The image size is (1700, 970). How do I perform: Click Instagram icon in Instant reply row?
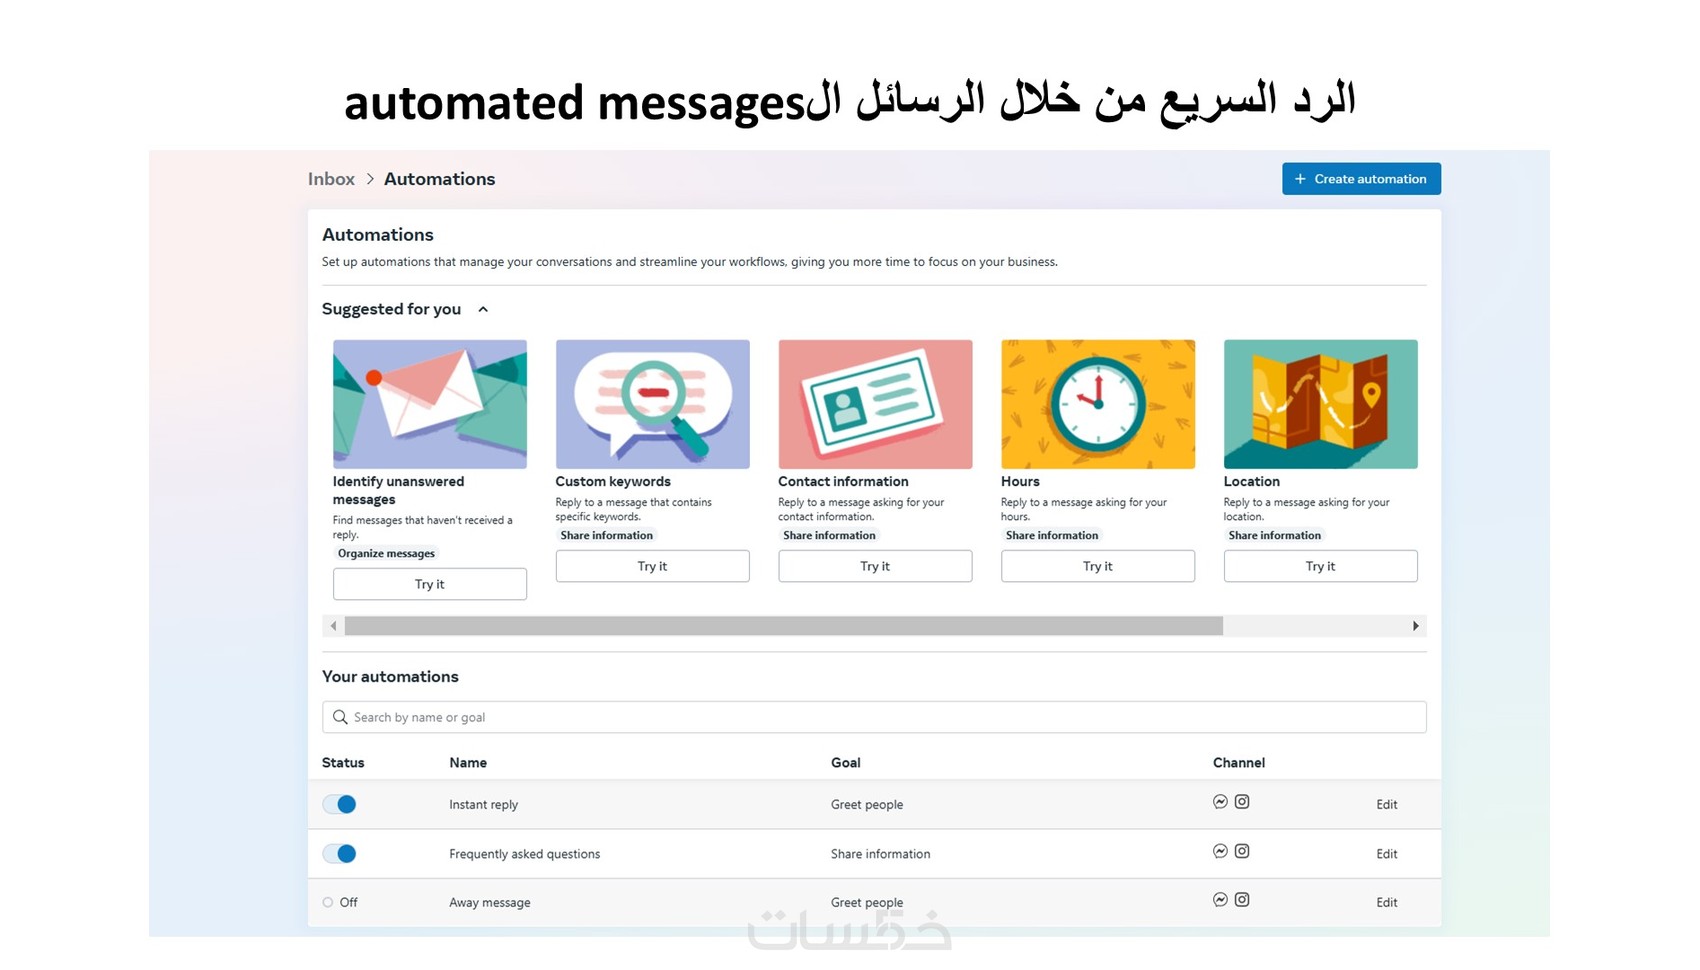(x=1242, y=802)
